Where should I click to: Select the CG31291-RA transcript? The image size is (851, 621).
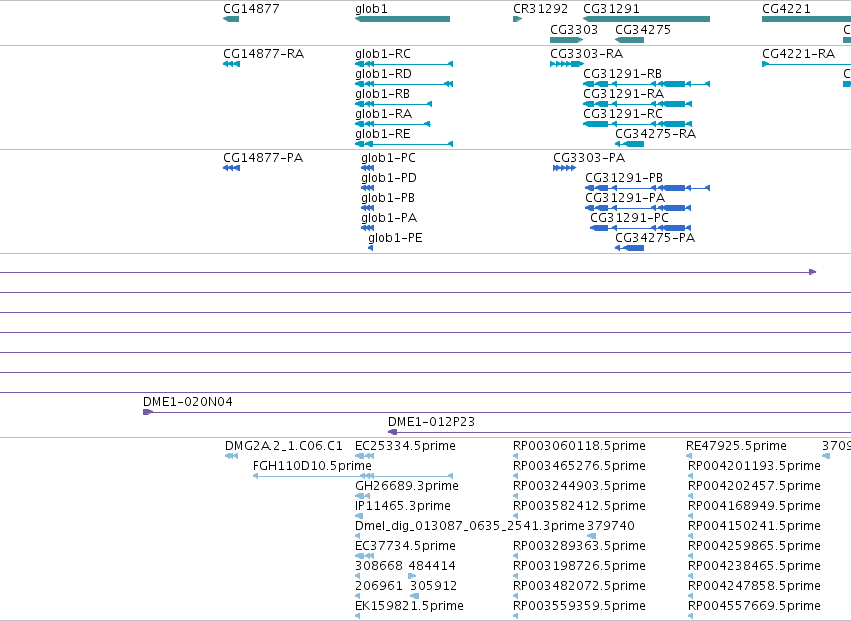pos(637,104)
